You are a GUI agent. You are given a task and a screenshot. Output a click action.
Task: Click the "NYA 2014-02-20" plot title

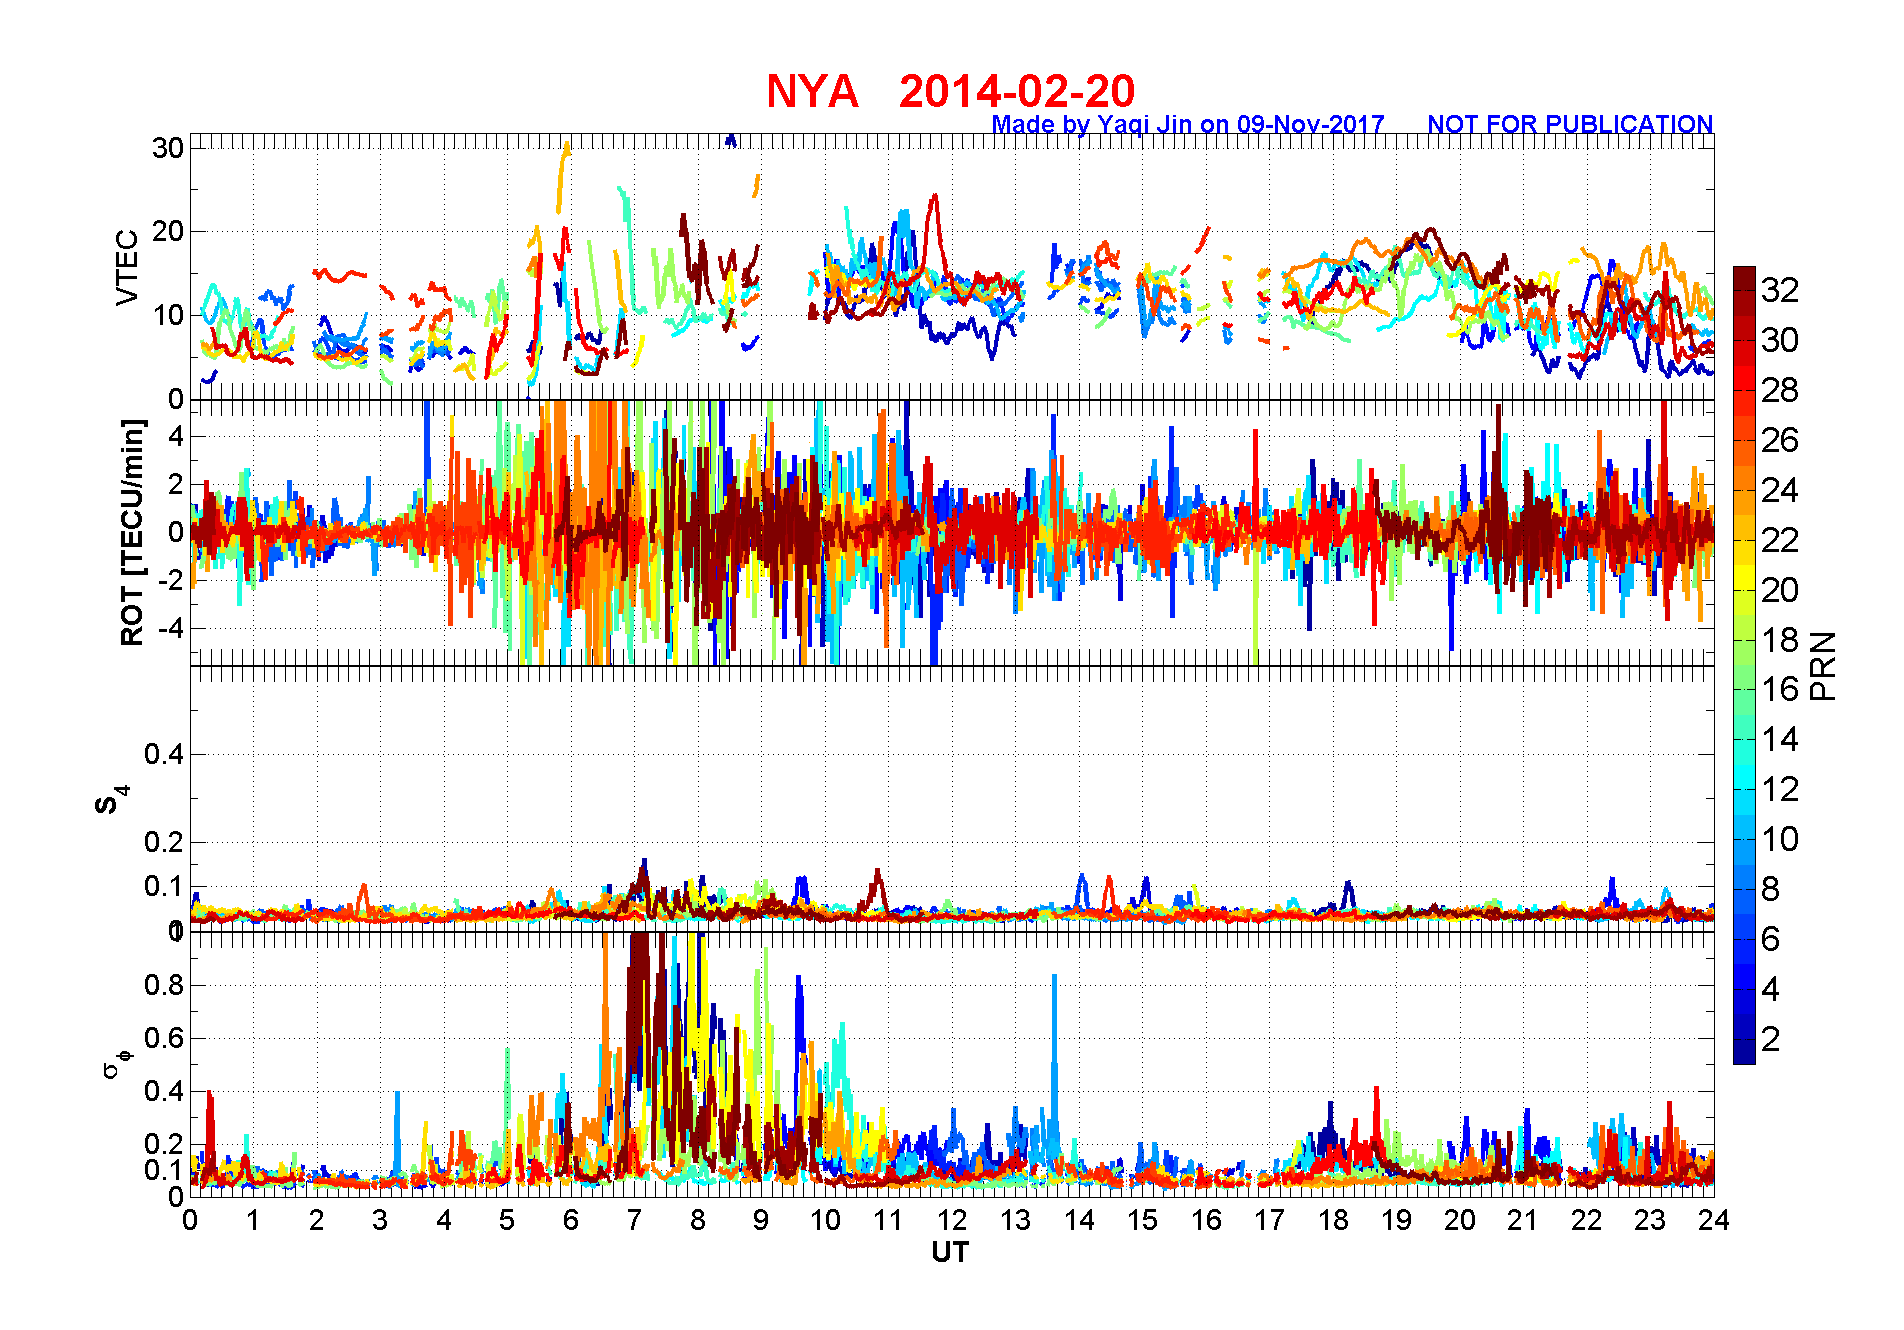950,92
